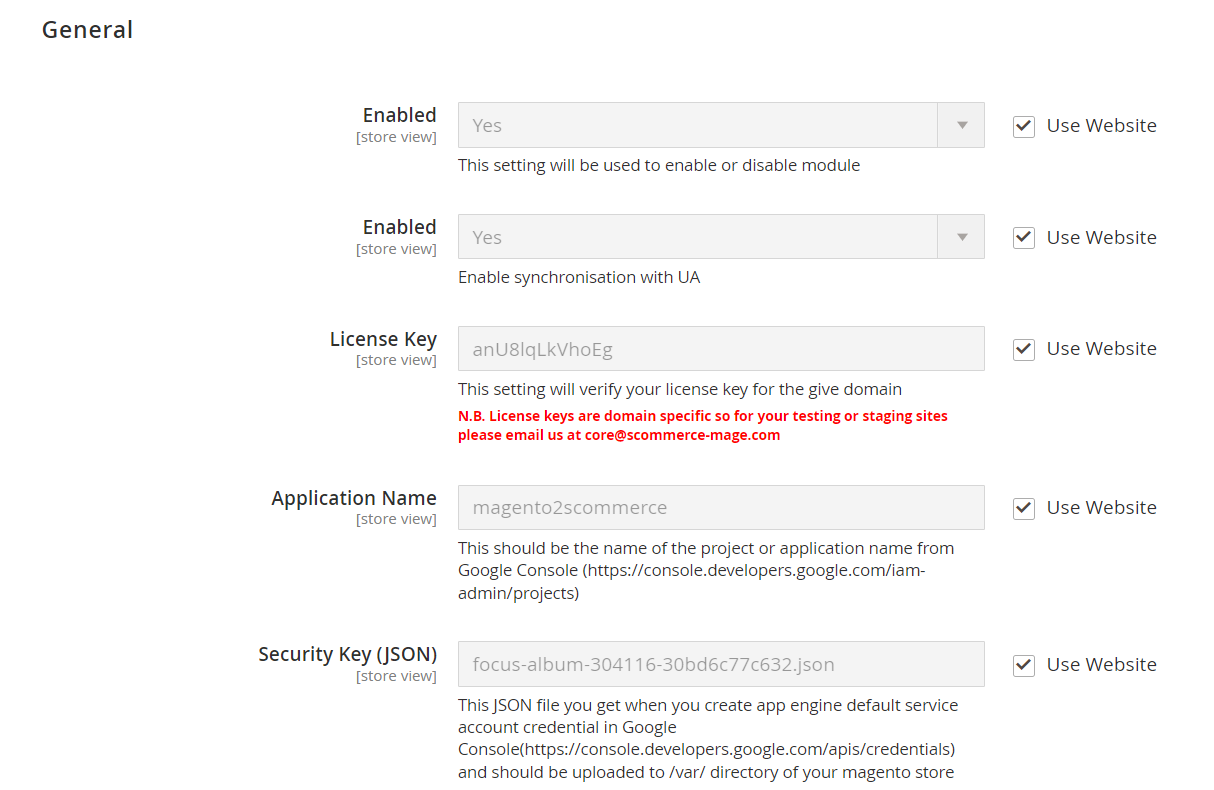Click the 'Enable synchronisation with UA' hint text
Viewport: 1214px width, 790px height.
point(579,278)
